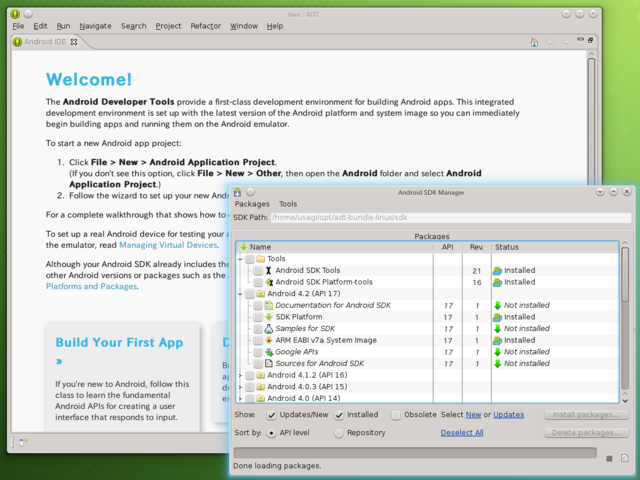Click the Tools folder icon
This screenshot has height=480, width=640.
tap(261, 259)
